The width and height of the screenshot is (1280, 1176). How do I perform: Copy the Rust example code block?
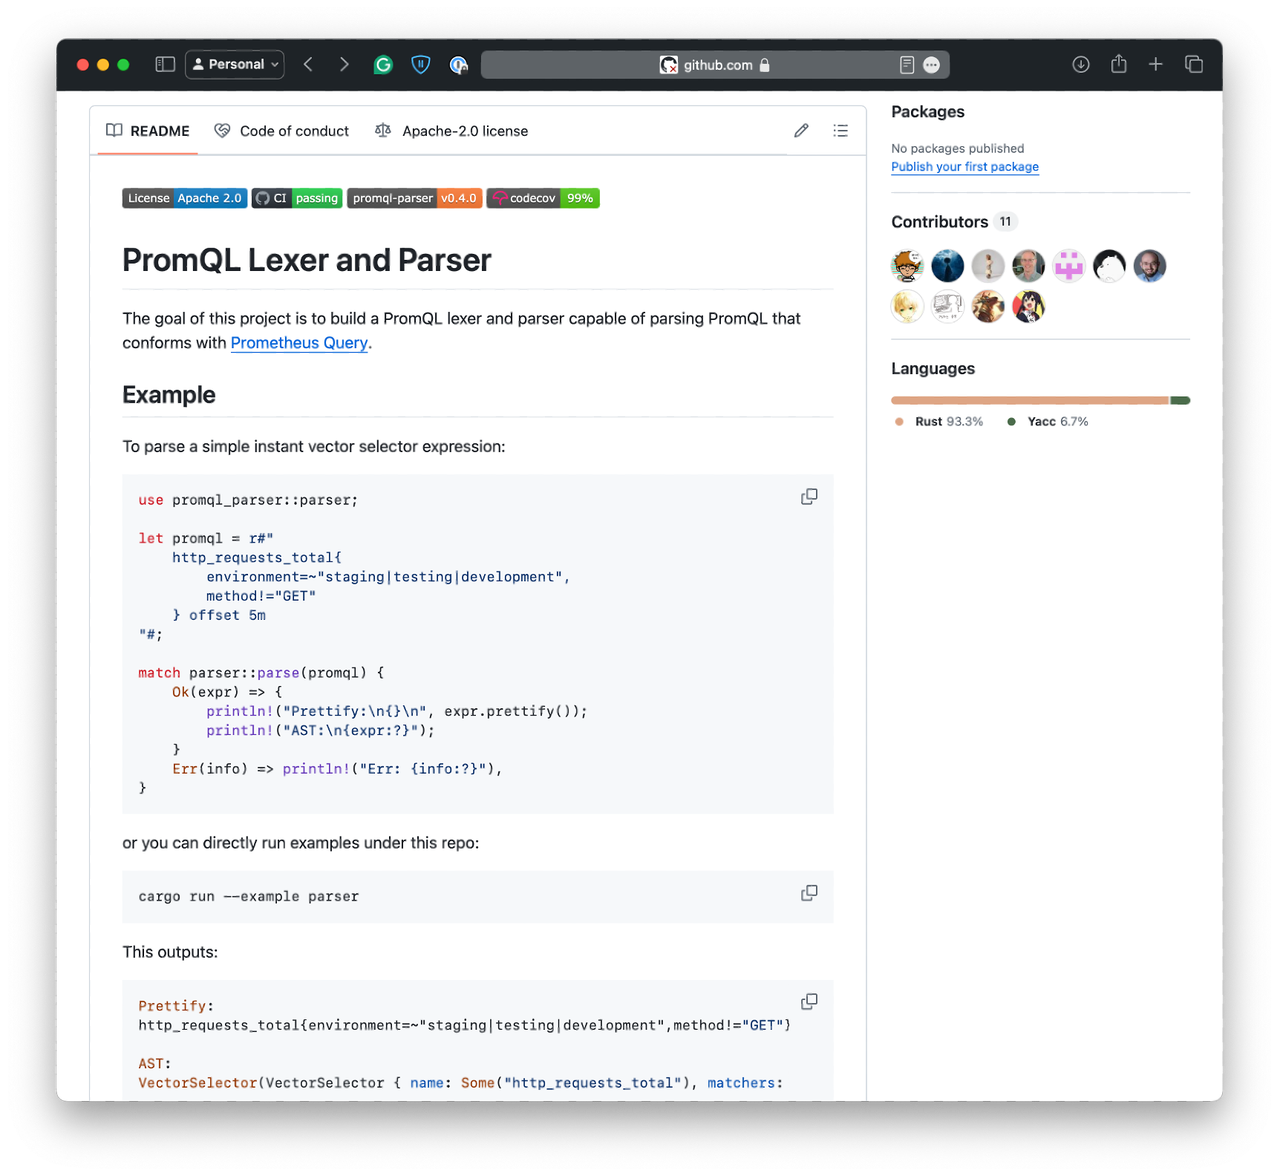[x=809, y=497]
